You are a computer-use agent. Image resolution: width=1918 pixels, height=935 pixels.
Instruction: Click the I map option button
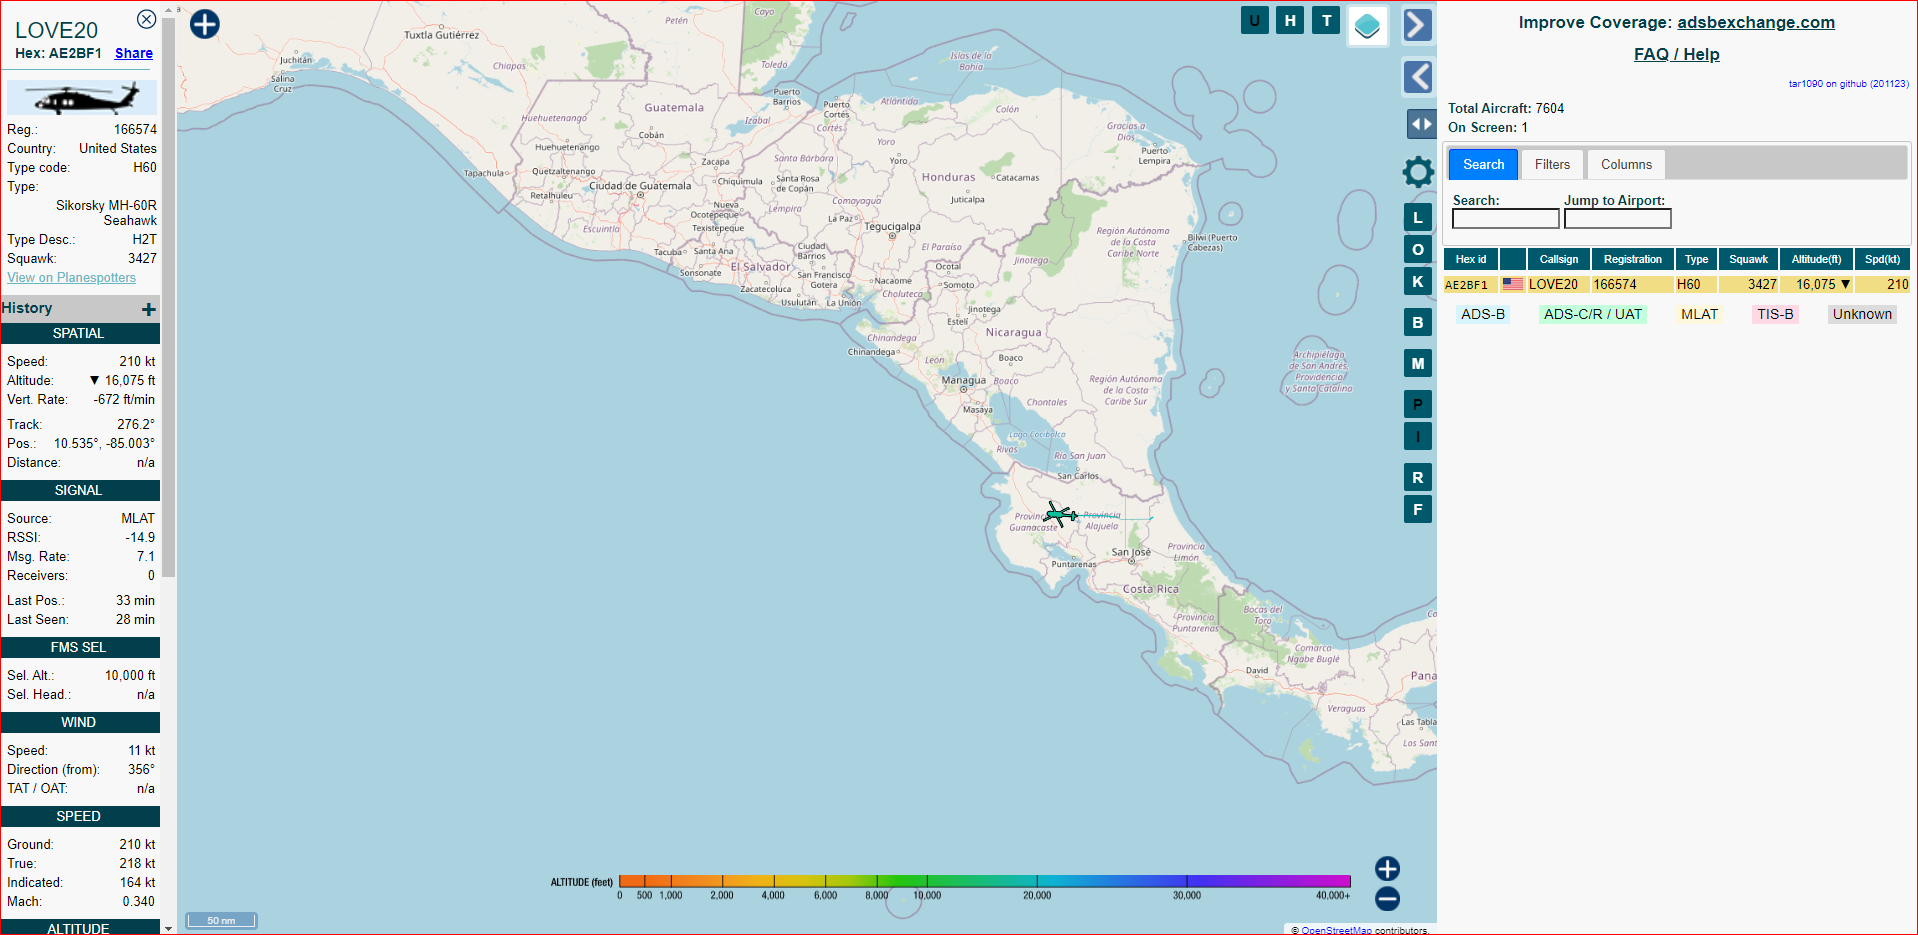(1417, 437)
